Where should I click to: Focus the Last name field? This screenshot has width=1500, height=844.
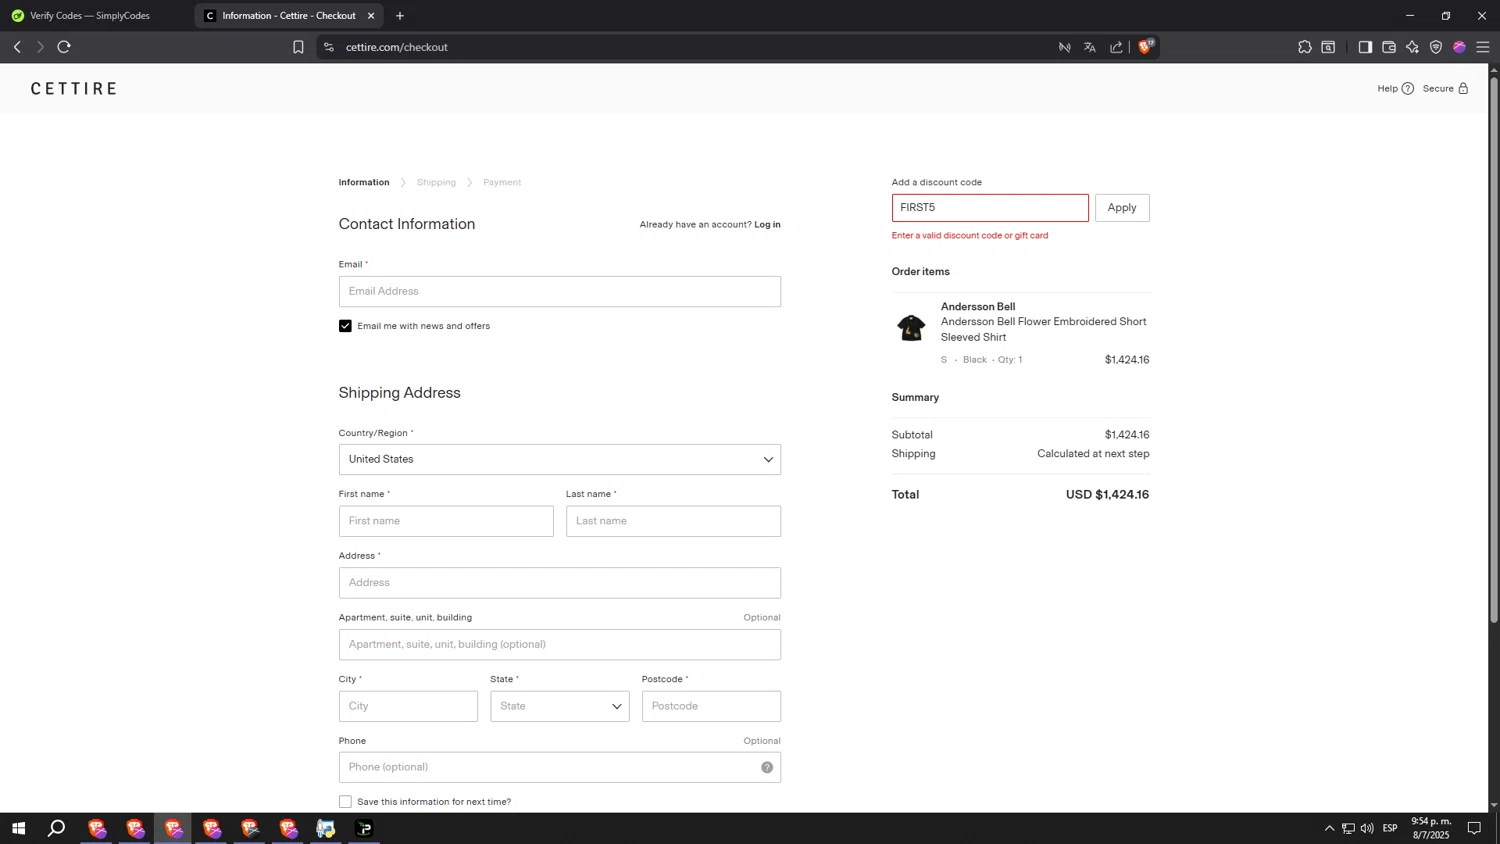[673, 521]
